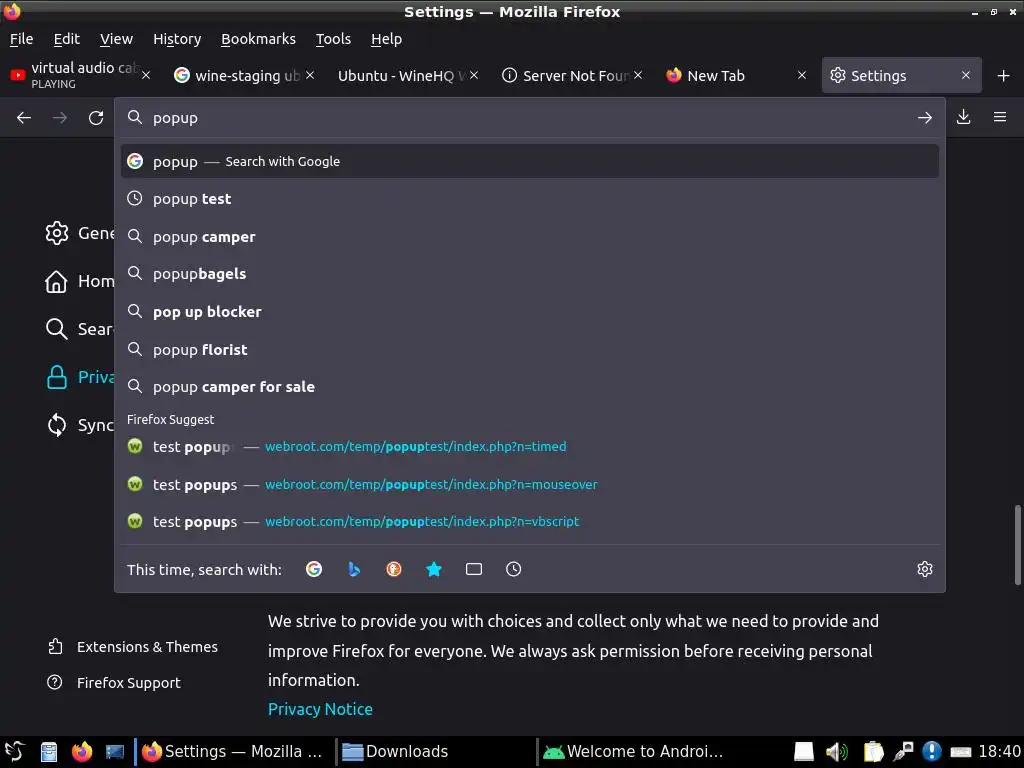The width and height of the screenshot is (1024, 768).
Task: Choose 'popup camper for sale' suggestion
Action: click(530, 387)
